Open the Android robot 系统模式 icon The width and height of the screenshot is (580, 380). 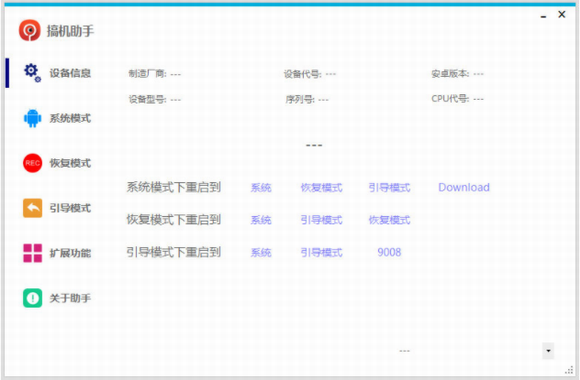pos(33,118)
